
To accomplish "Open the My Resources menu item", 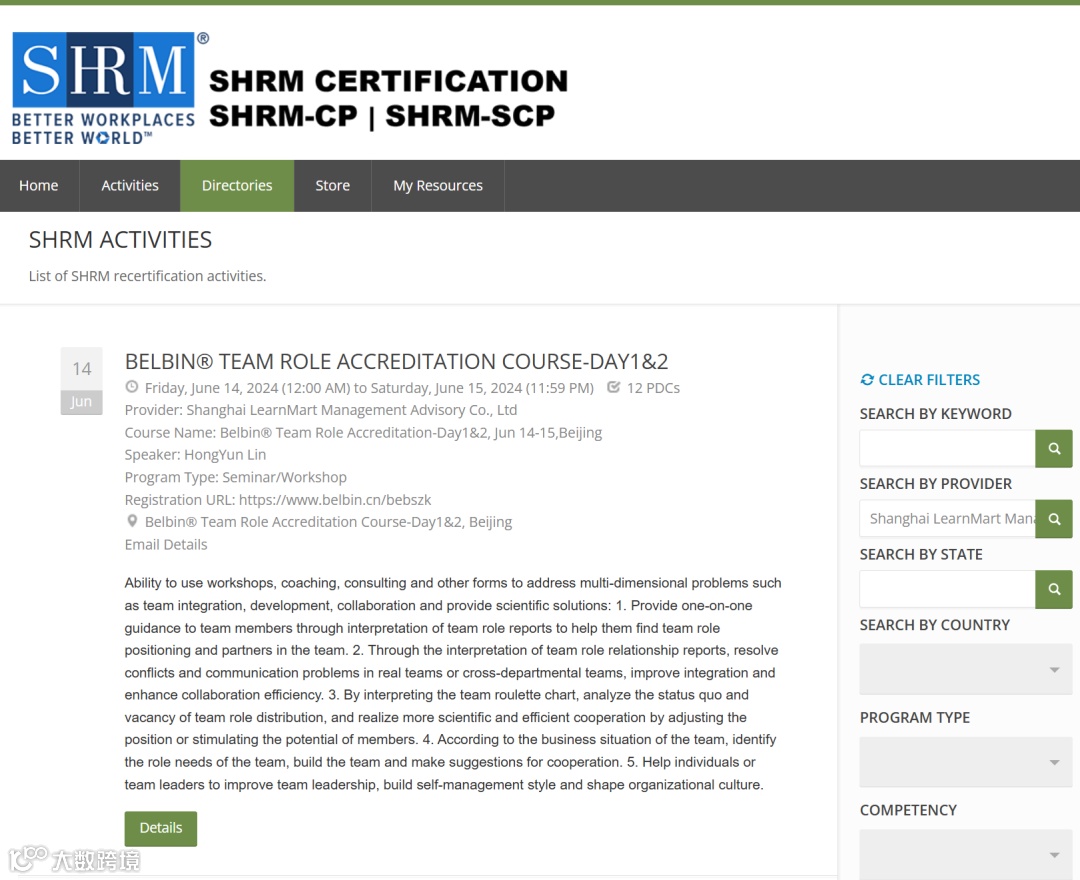I will tap(438, 186).
